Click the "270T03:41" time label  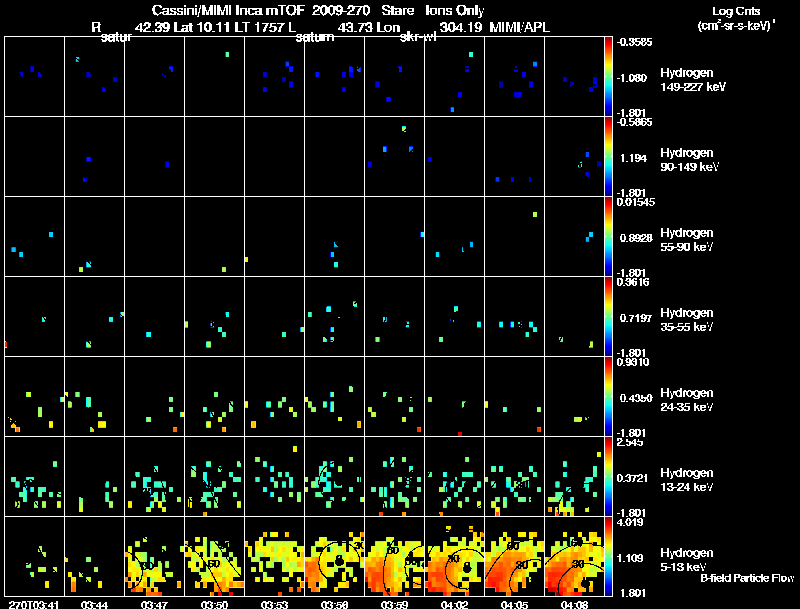point(34,604)
